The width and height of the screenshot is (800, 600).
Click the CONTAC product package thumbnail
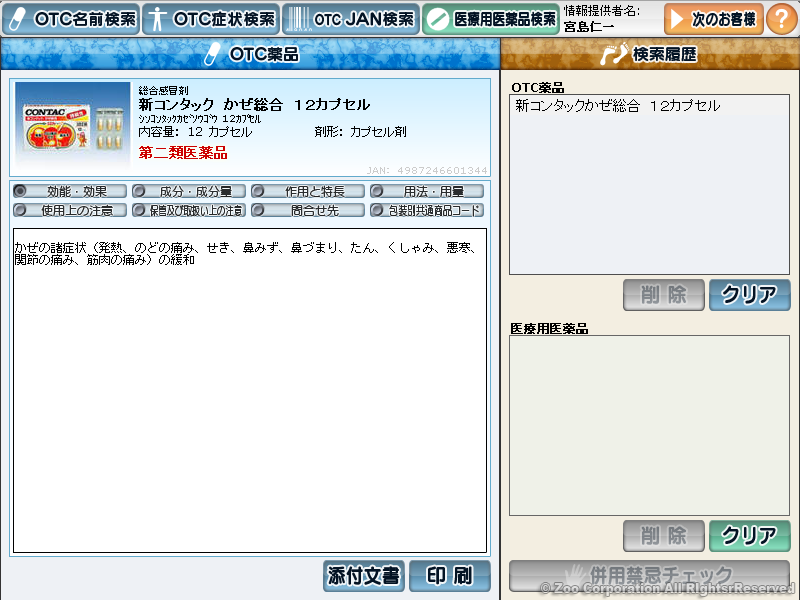click(72, 126)
